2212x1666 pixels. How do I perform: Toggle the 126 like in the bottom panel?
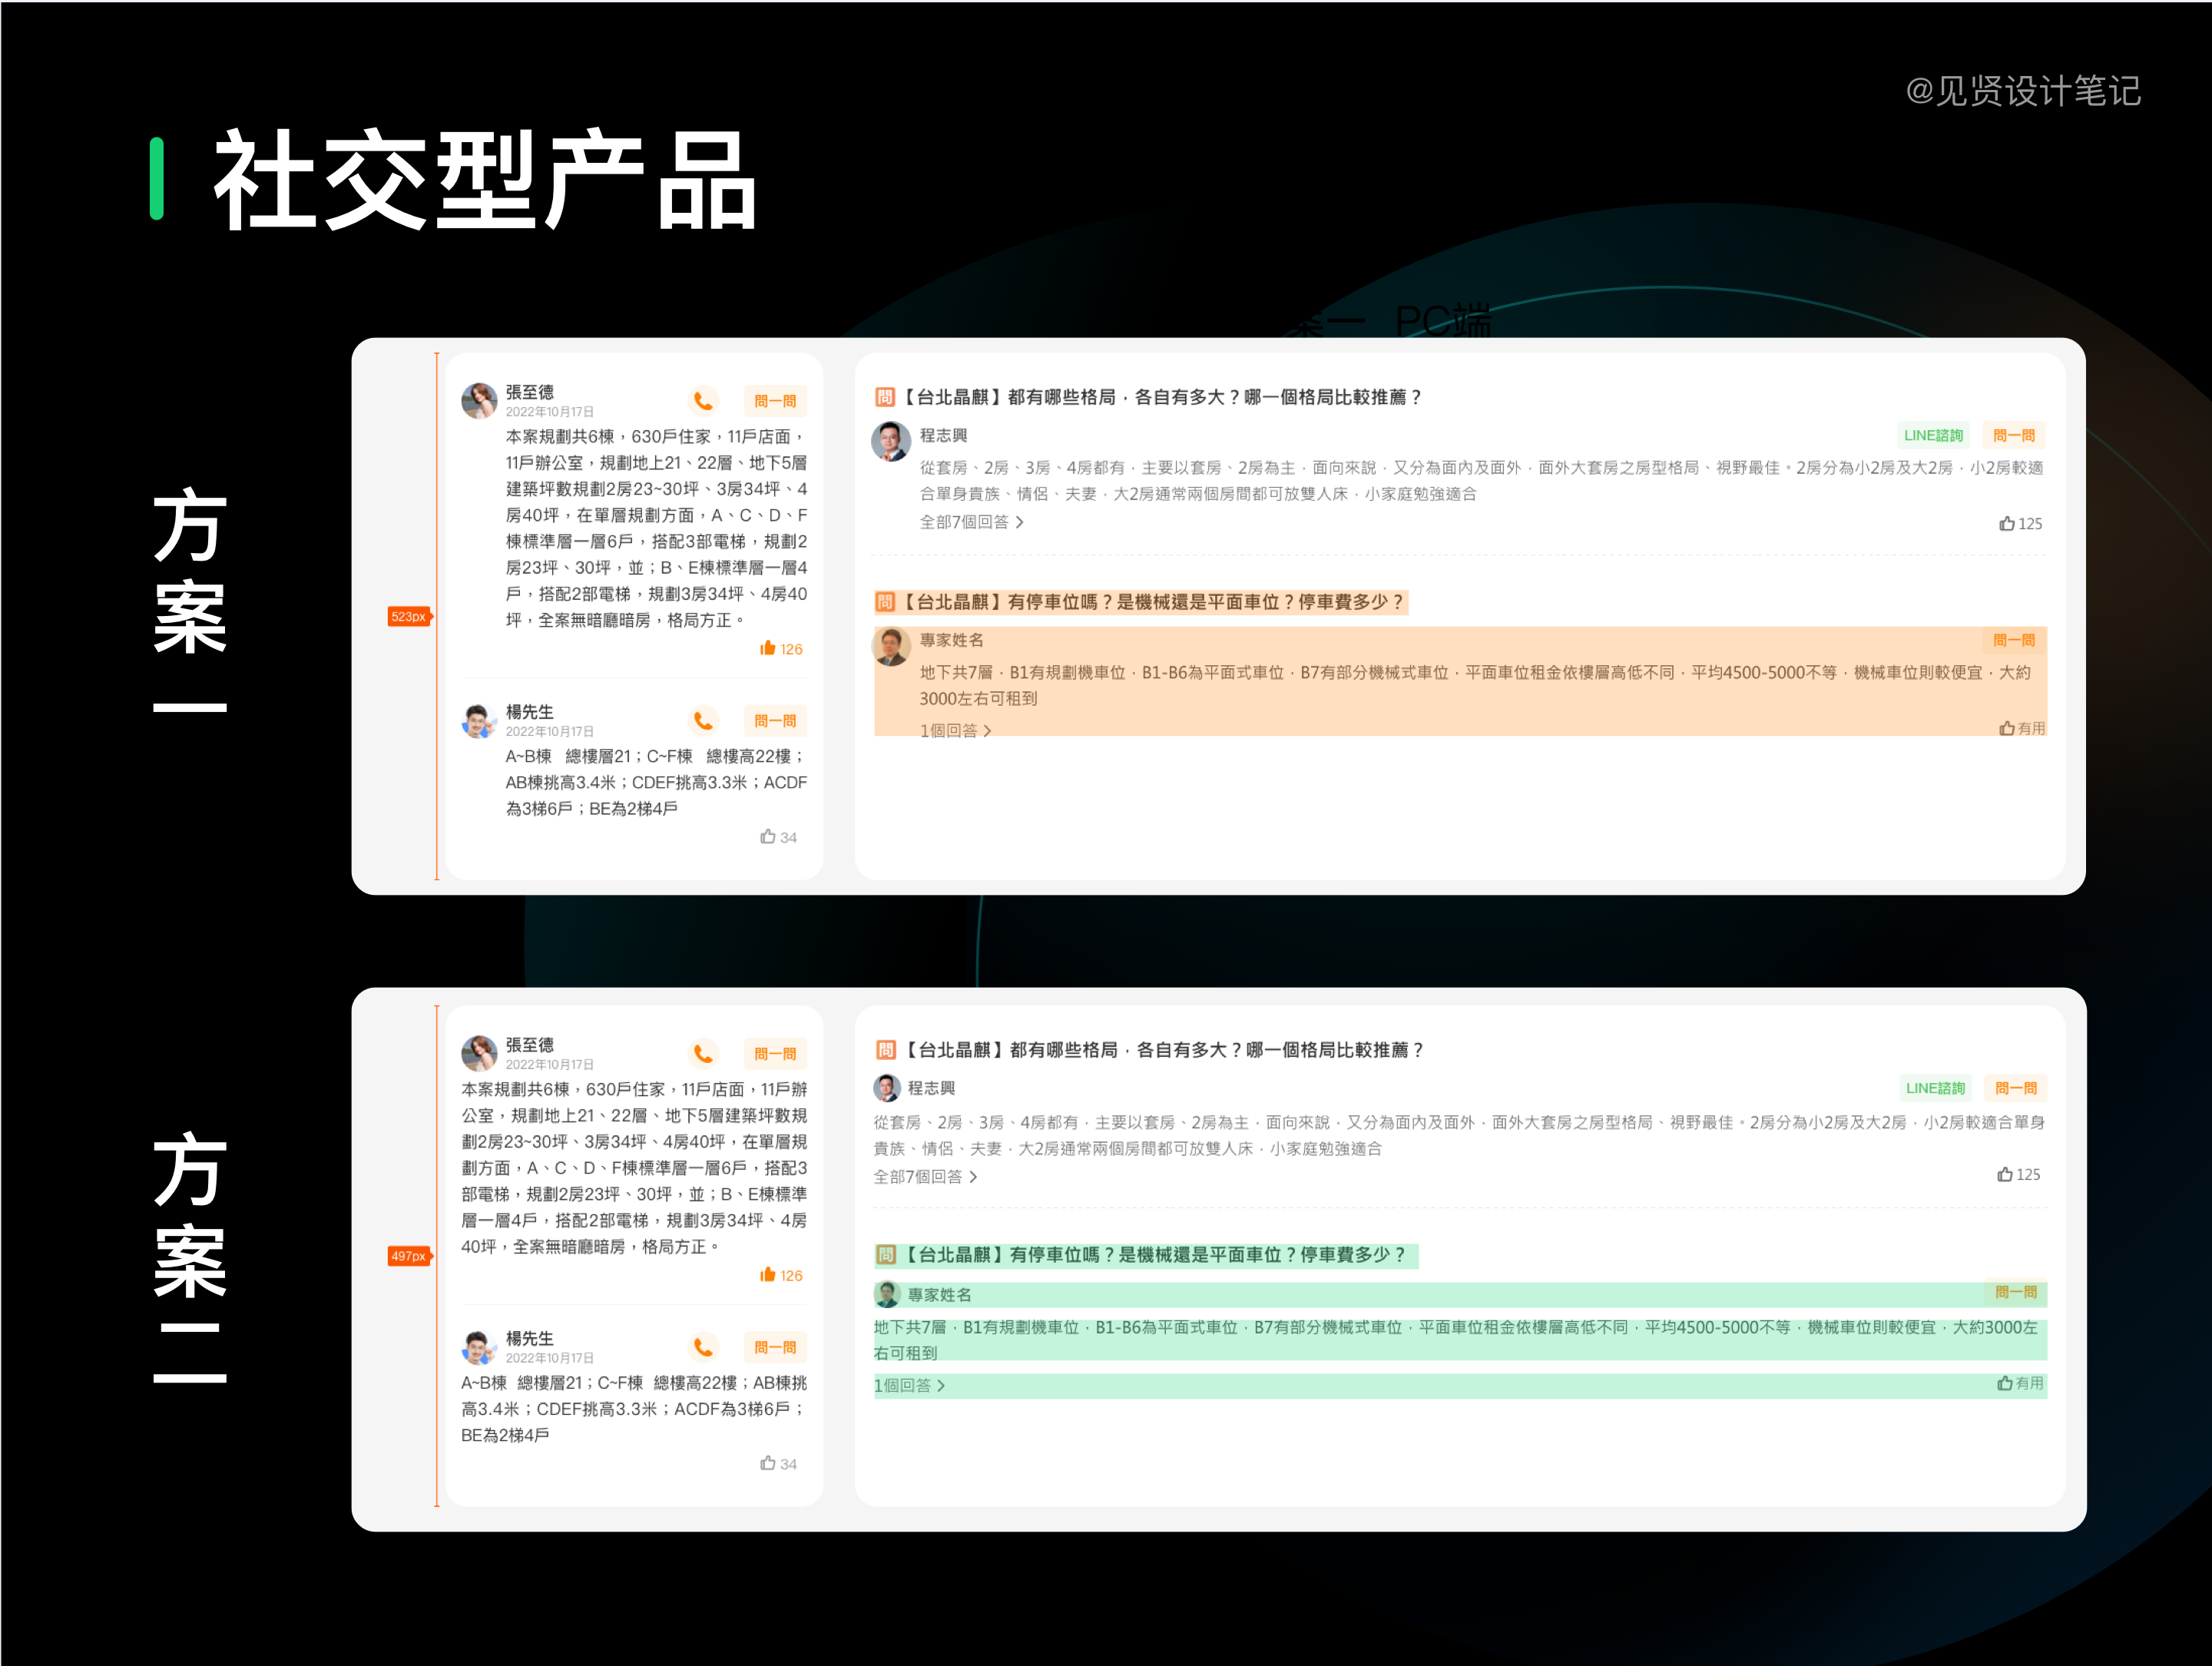(x=768, y=1275)
